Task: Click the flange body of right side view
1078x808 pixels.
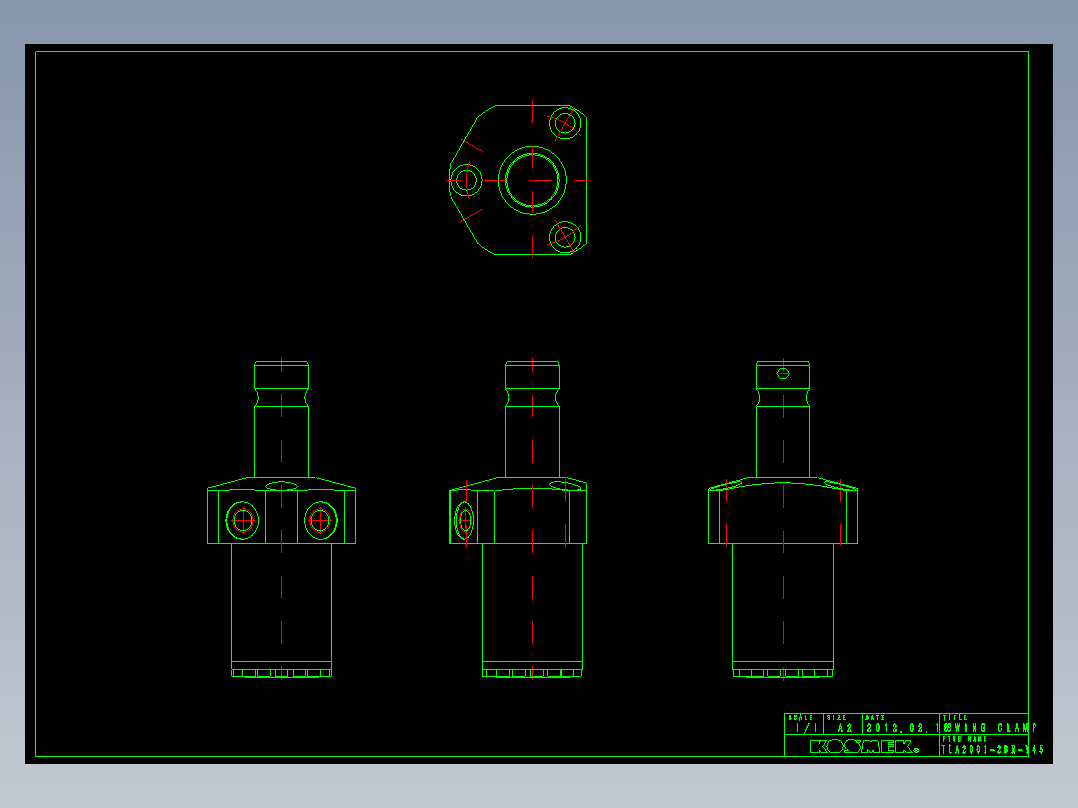Action: pos(783,512)
